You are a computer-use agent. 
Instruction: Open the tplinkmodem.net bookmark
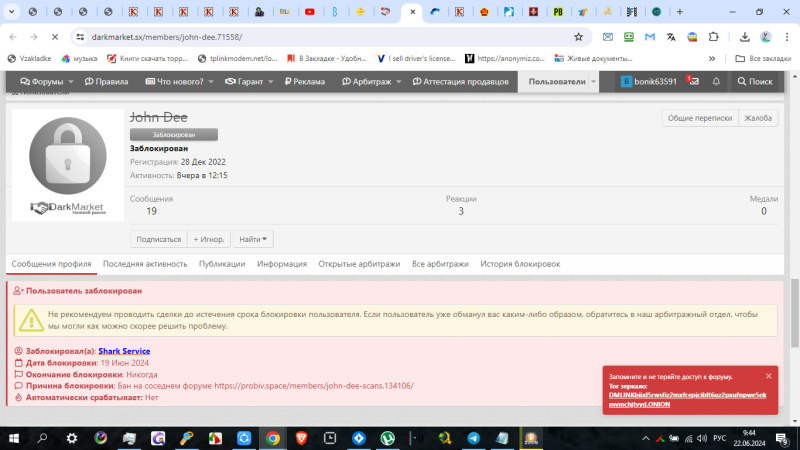click(237, 59)
